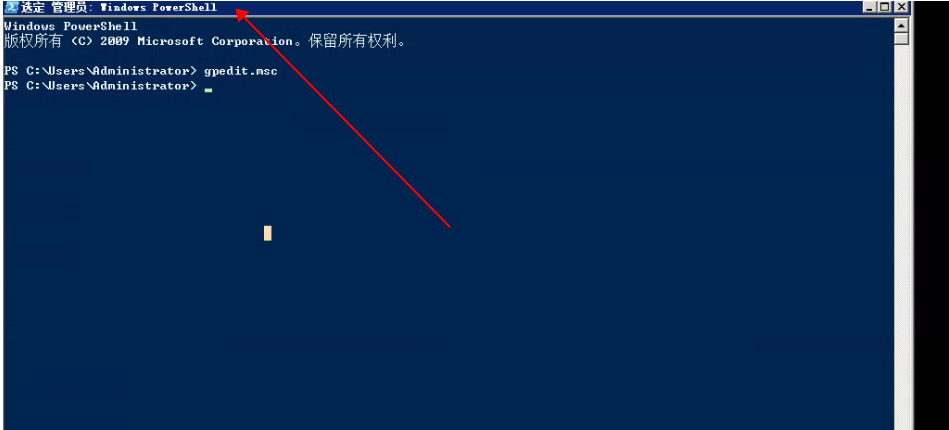Click the red arrow's tail end
The image size is (949, 430).
[x=450, y=227]
